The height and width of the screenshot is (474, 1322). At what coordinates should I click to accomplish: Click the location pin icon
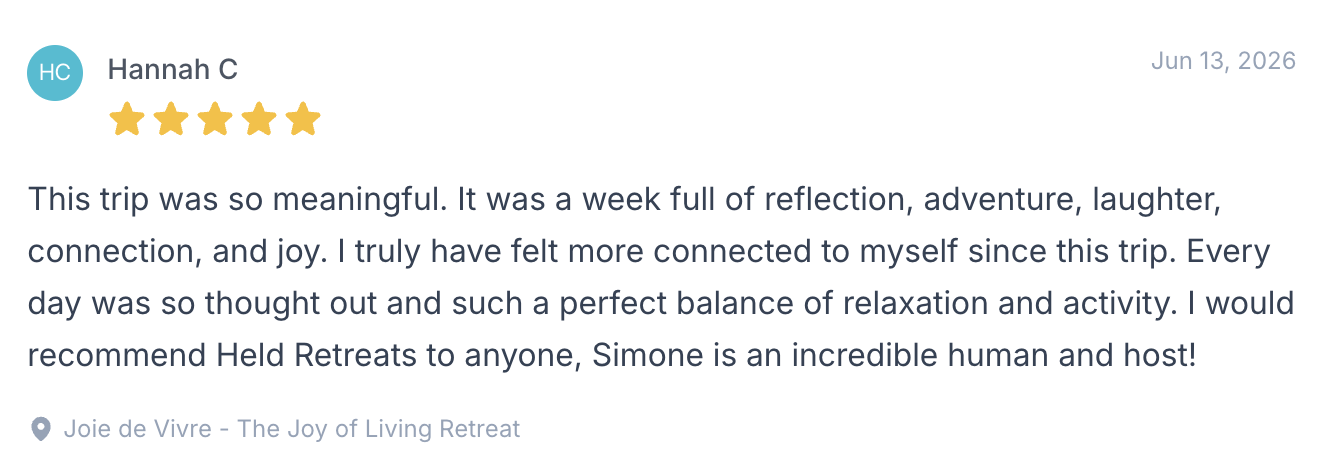click(40, 430)
